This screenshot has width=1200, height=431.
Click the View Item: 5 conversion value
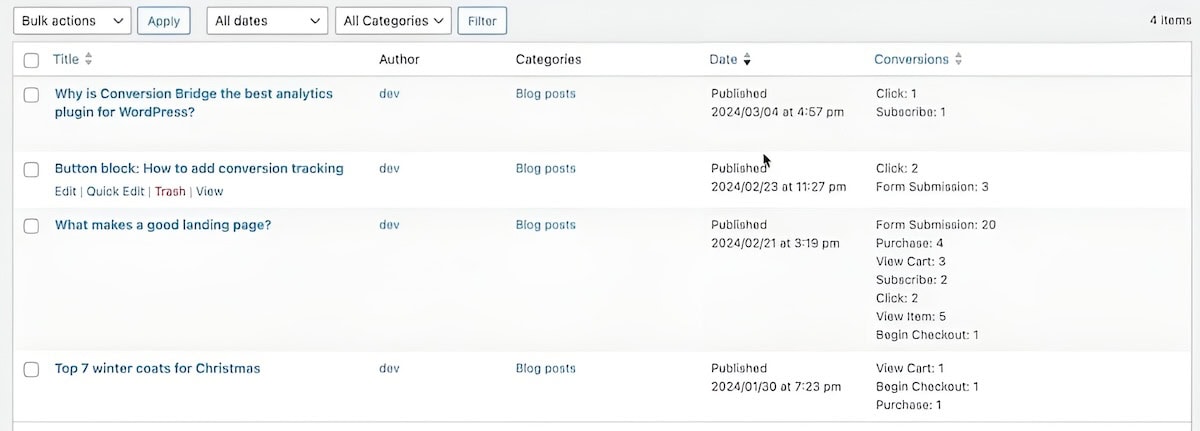(910, 317)
